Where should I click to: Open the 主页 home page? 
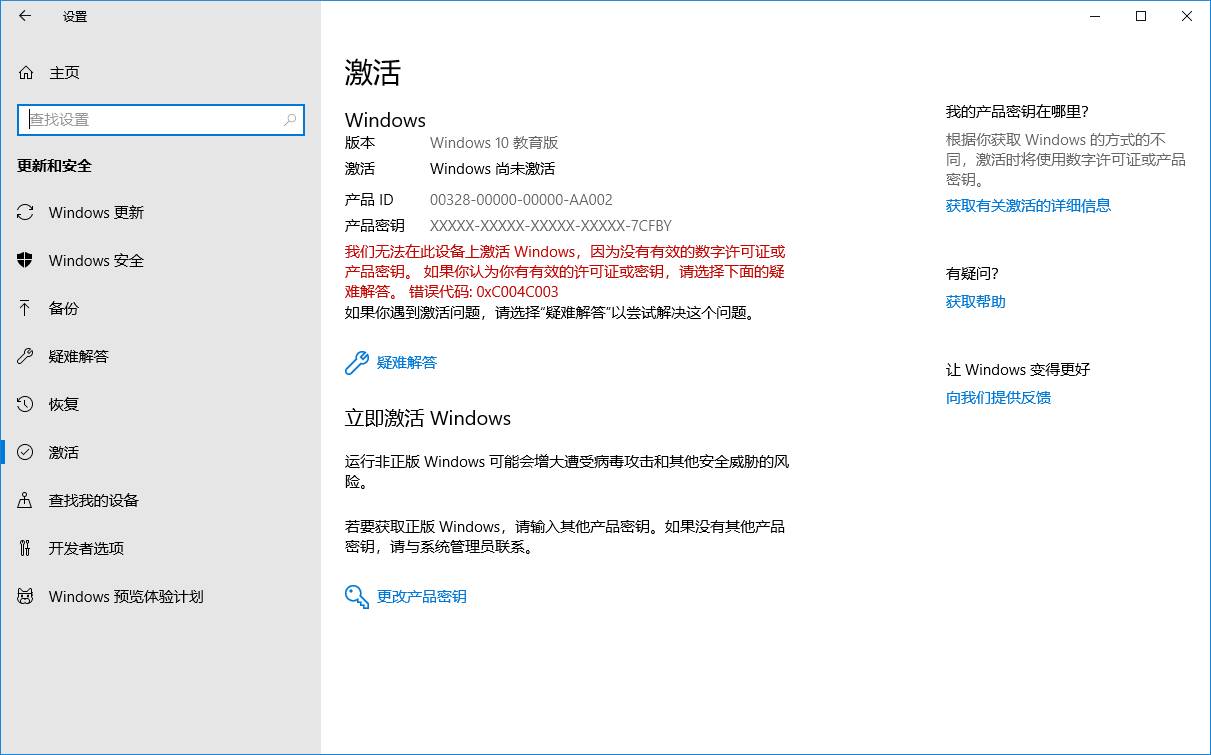click(x=160, y=73)
